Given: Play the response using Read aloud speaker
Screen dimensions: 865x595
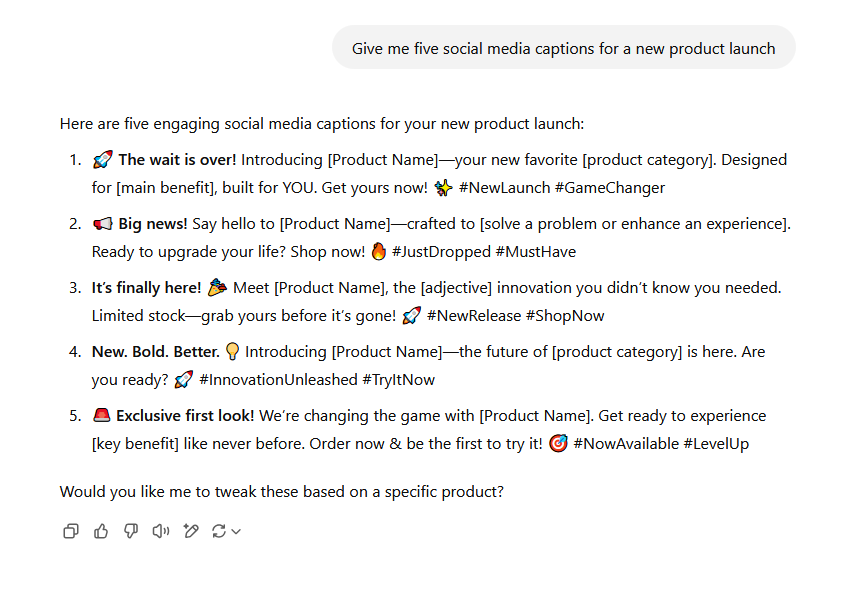Looking at the screenshot, I should click(160, 531).
